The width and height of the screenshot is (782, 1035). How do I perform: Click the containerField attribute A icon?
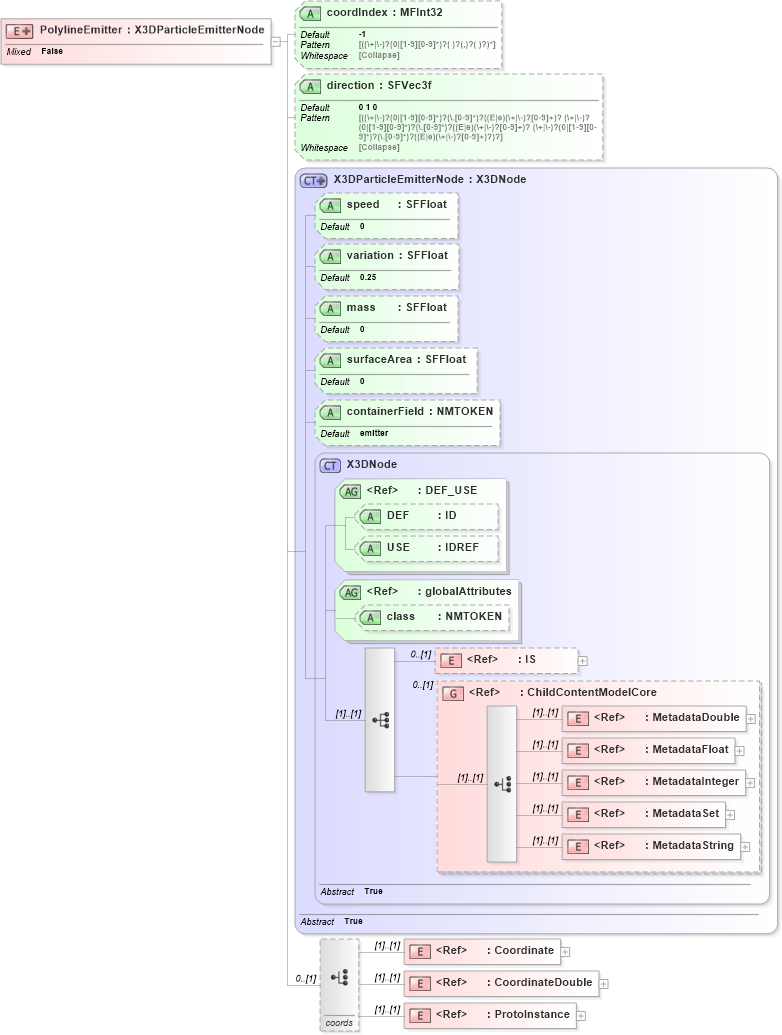[330, 413]
